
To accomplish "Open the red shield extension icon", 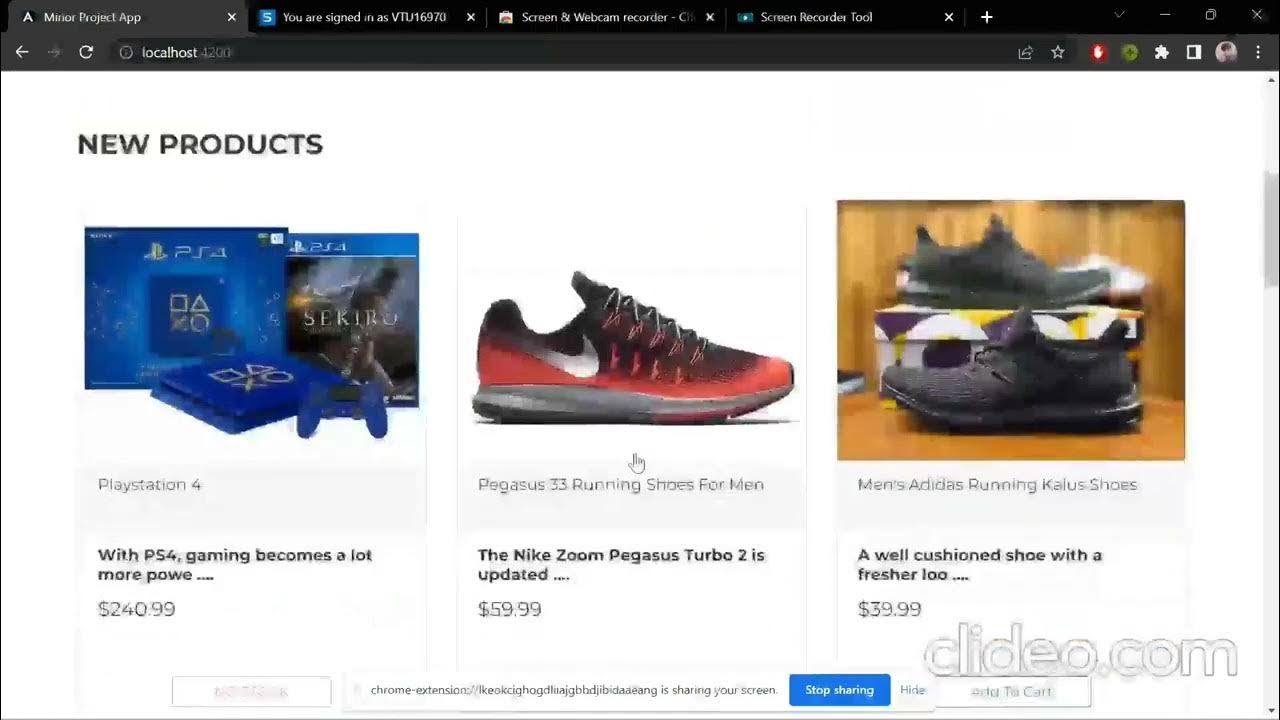I will point(1098,52).
